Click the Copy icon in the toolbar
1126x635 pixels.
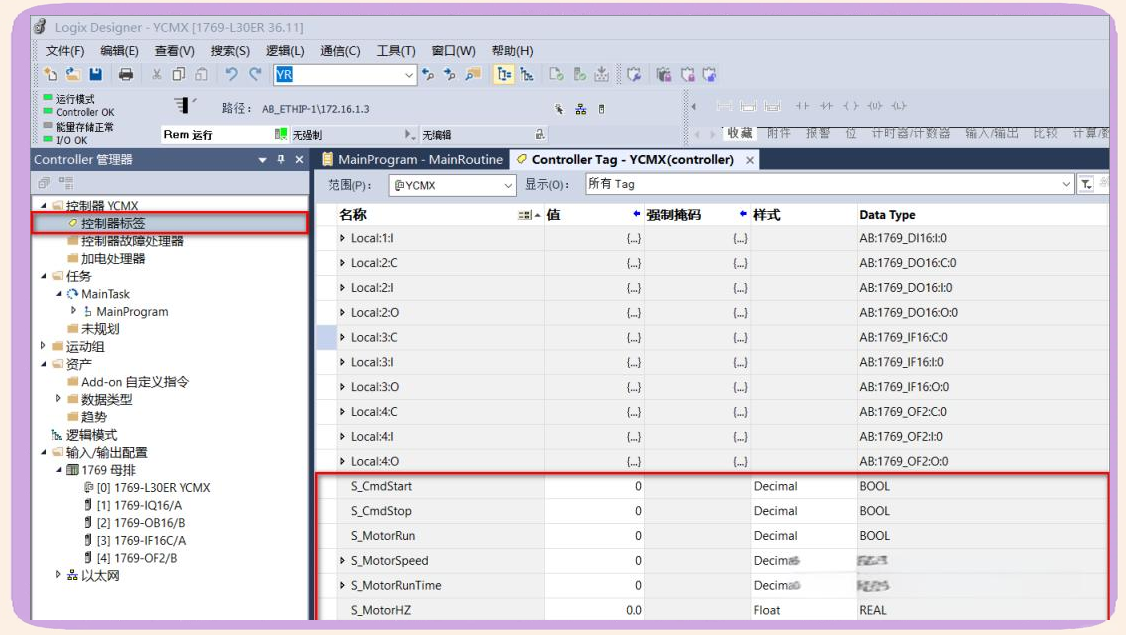pyautogui.click(x=179, y=74)
